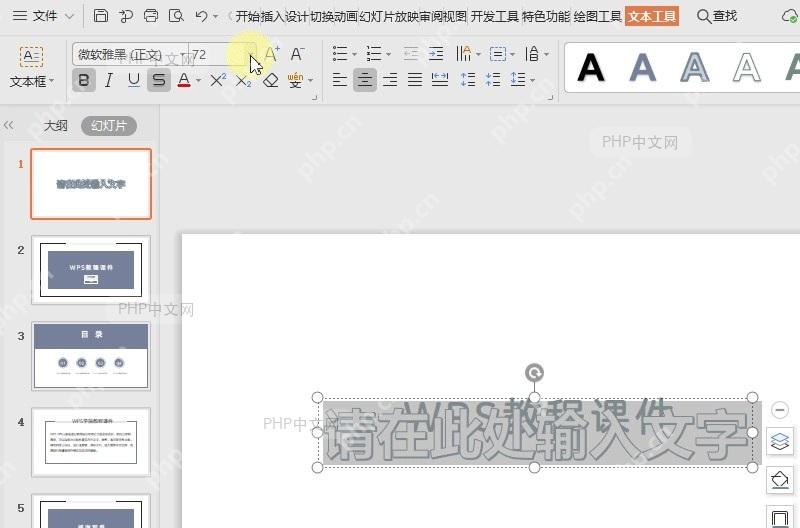Open the paragraph settings dialog launcher

[x=551, y=97]
